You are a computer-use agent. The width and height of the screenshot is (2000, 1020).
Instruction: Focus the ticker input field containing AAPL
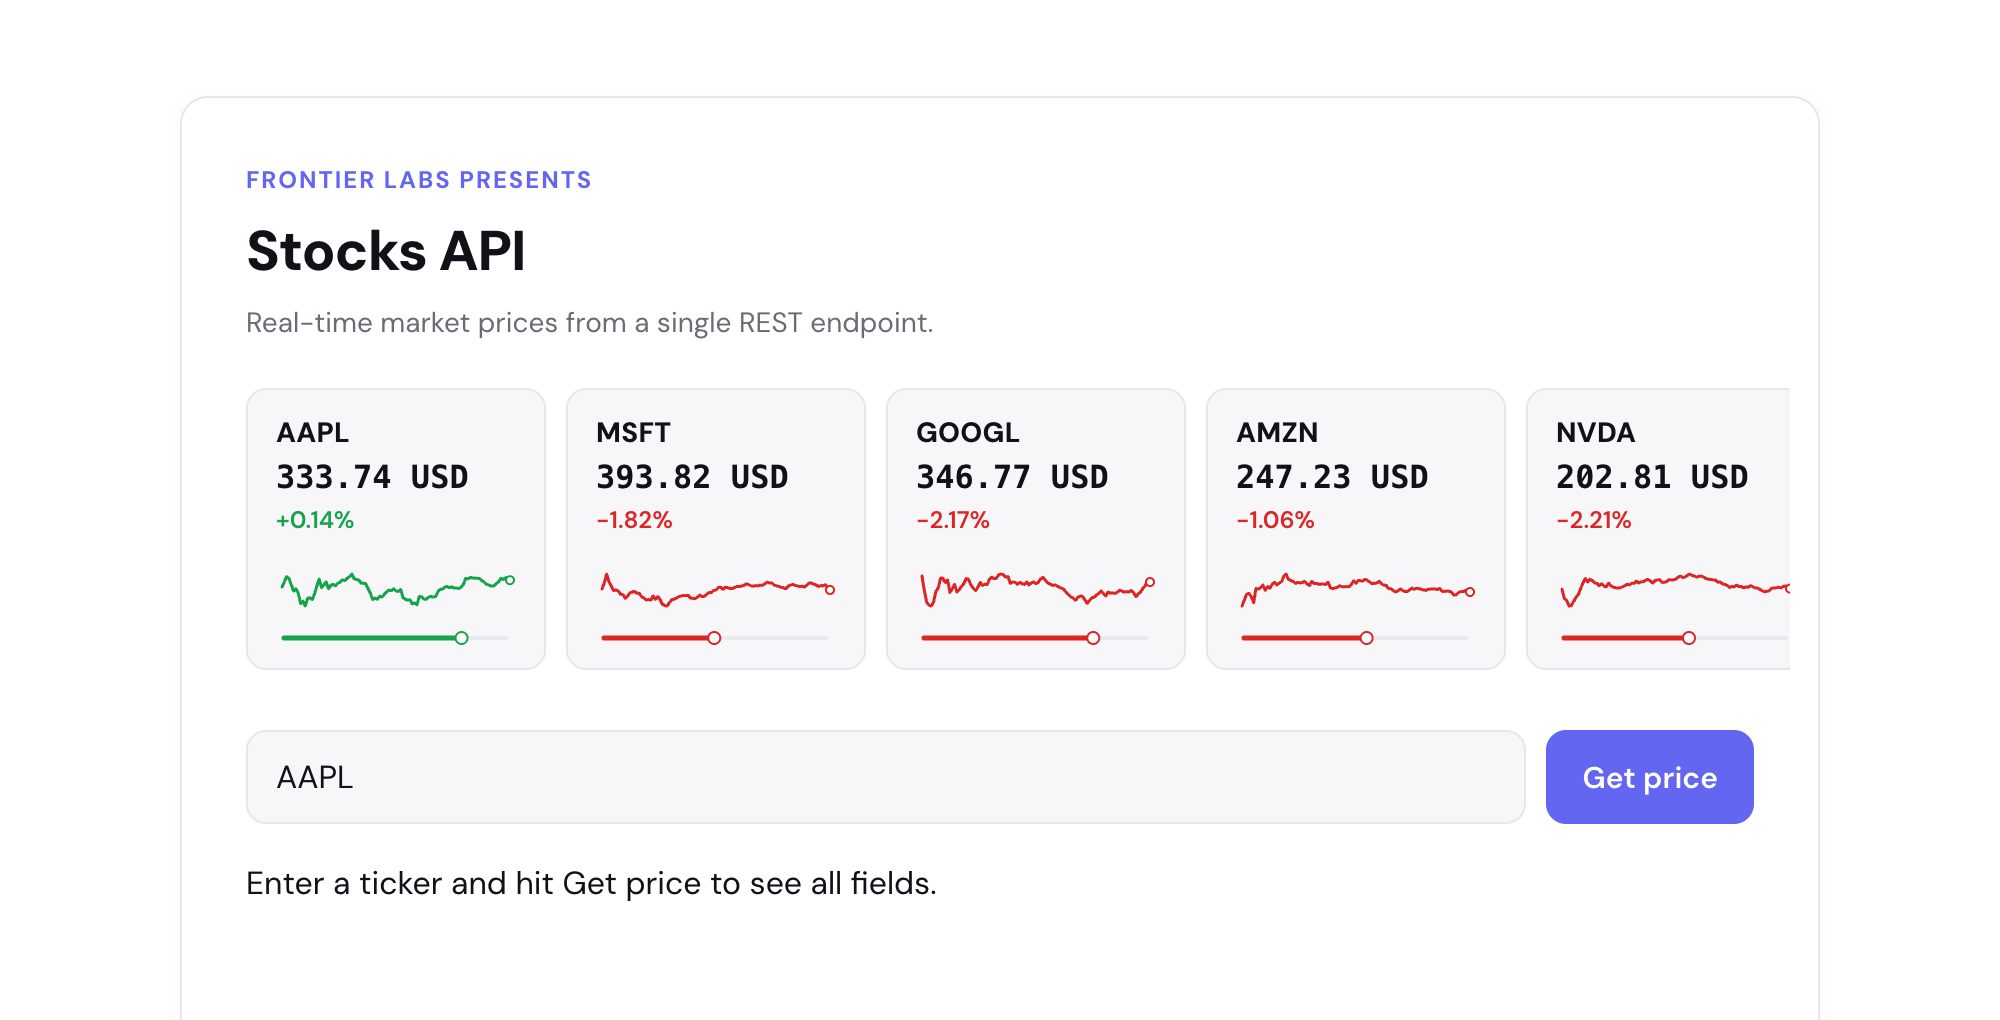coord(885,777)
